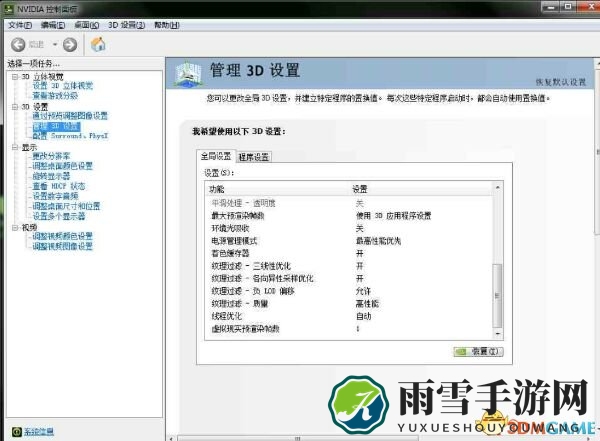This screenshot has height=441, width=600.
Task: Select the 纹理过滤 - 负 LOD 偏移 row
Action: tap(349, 291)
